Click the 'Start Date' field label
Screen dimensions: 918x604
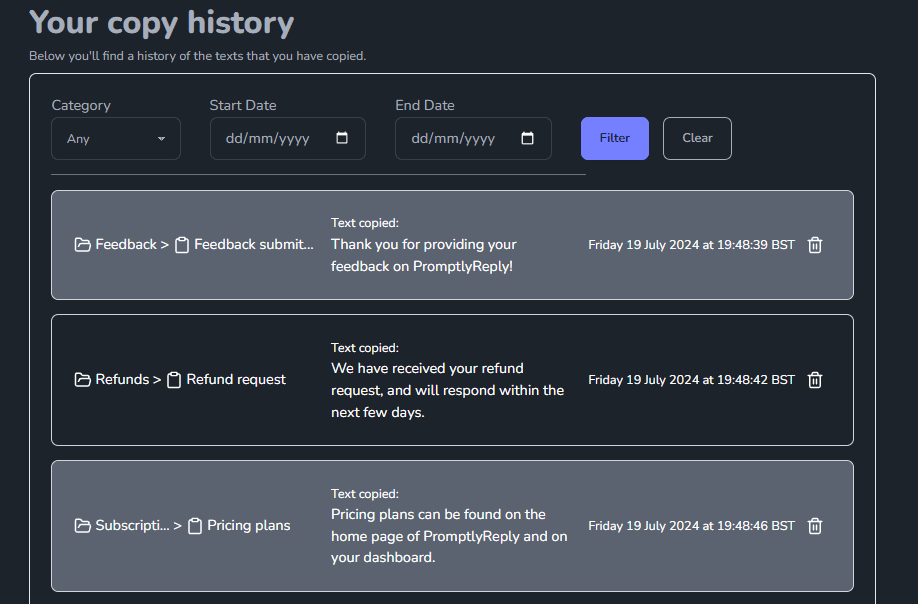pyautogui.click(x=243, y=105)
